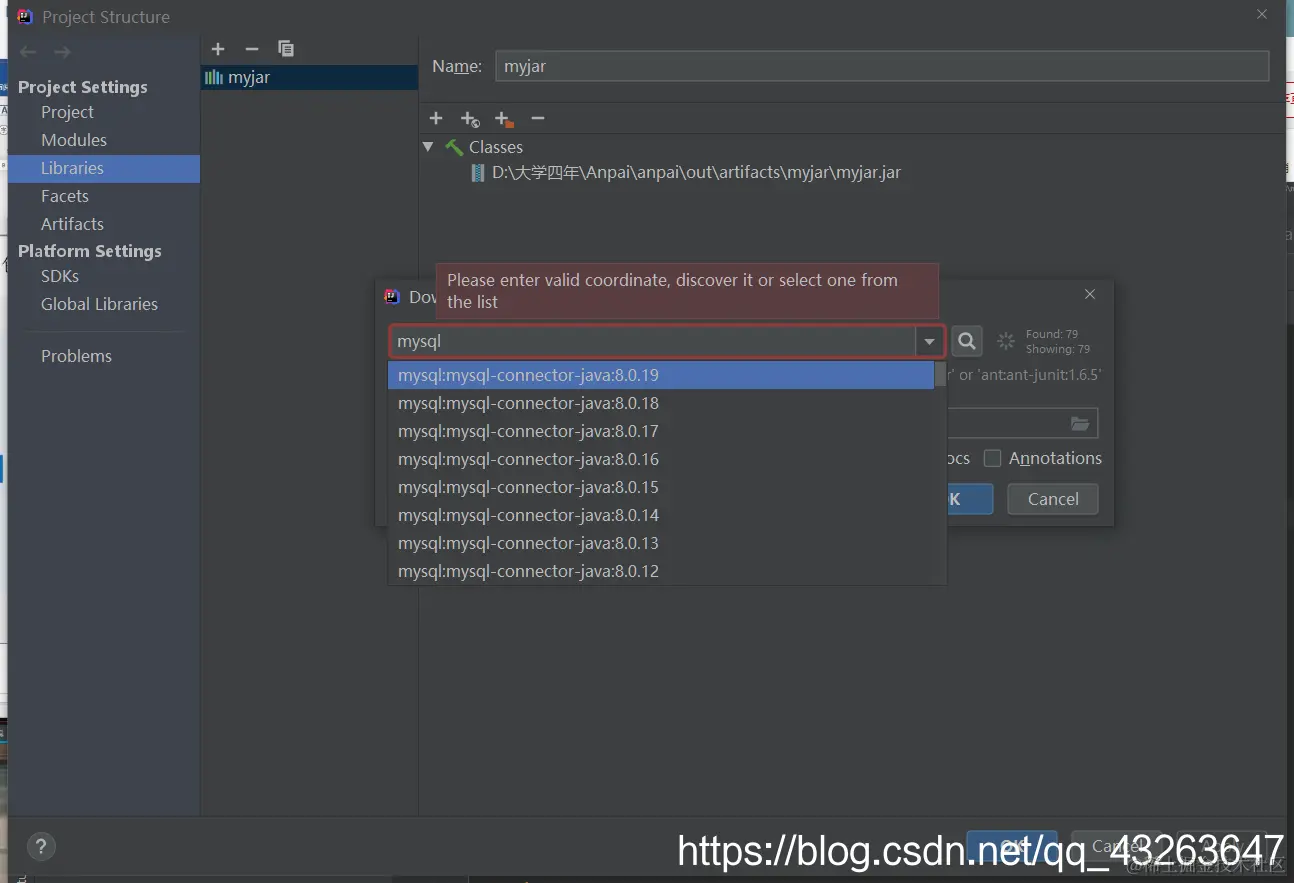Click the mysql-connector-java:8.0.12 entry
The height and width of the screenshot is (883, 1294).
click(661, 571)
